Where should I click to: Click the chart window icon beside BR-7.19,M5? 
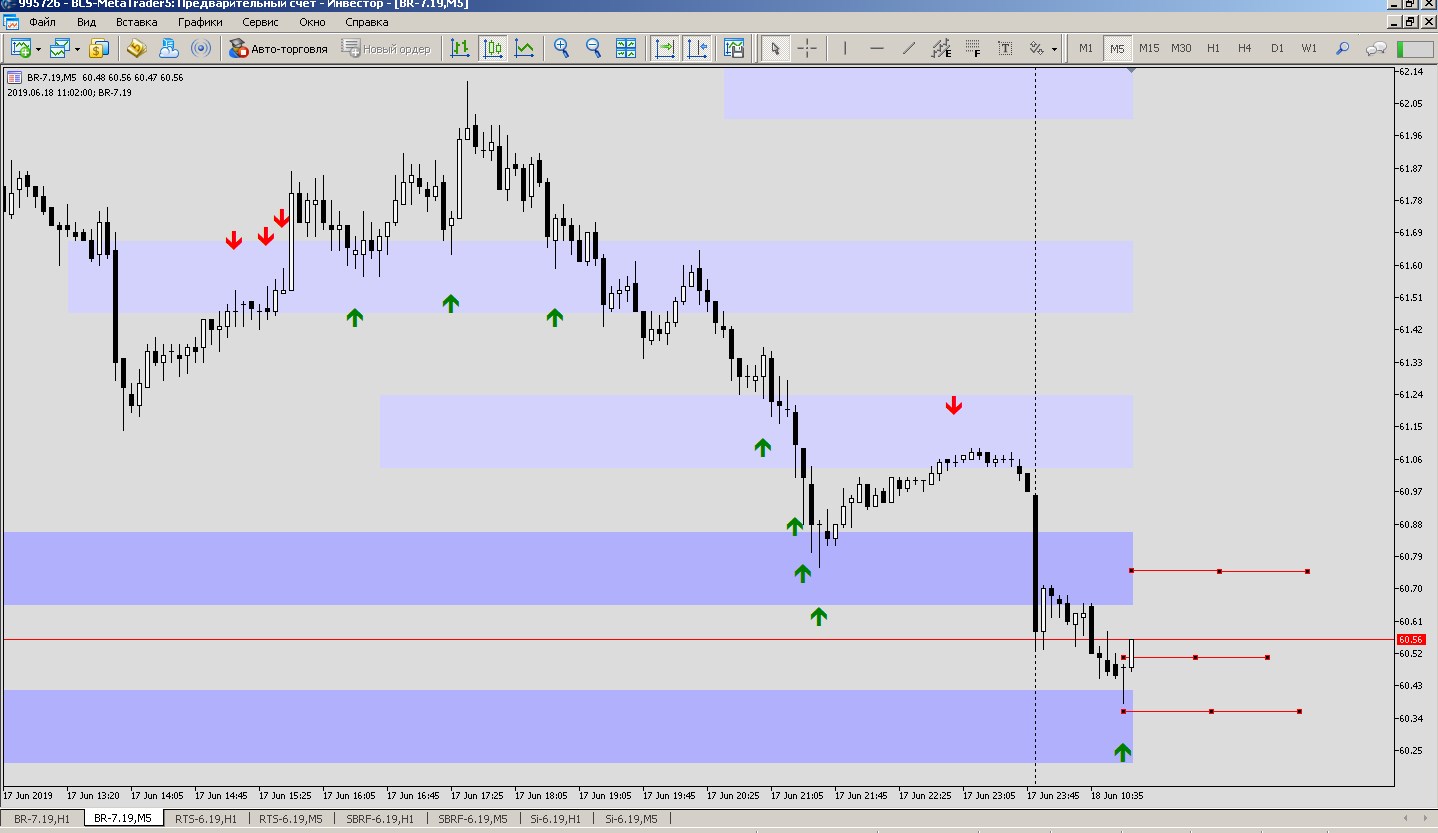point(13,77)
